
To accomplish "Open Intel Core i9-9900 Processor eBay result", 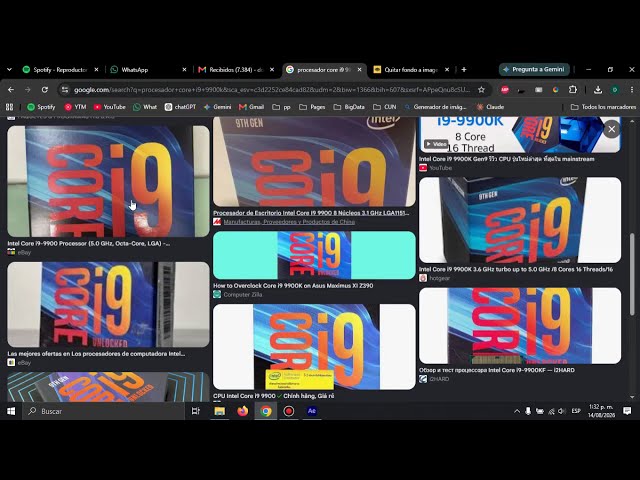I will click(x=89, y=244).
